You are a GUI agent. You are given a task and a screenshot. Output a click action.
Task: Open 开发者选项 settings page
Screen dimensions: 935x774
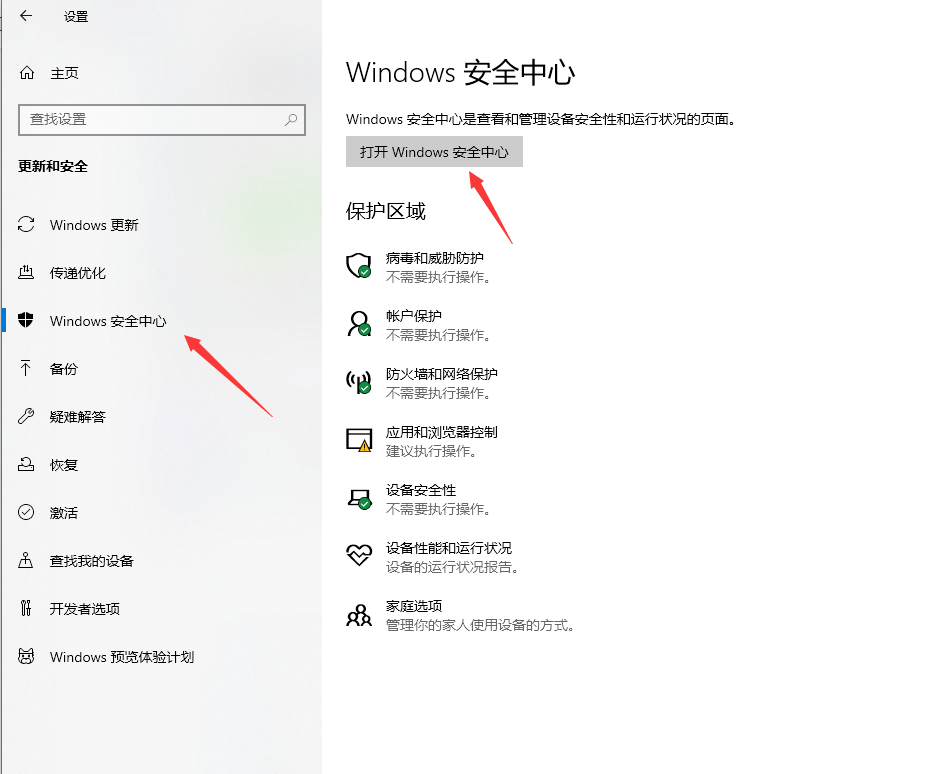point(85,608)
